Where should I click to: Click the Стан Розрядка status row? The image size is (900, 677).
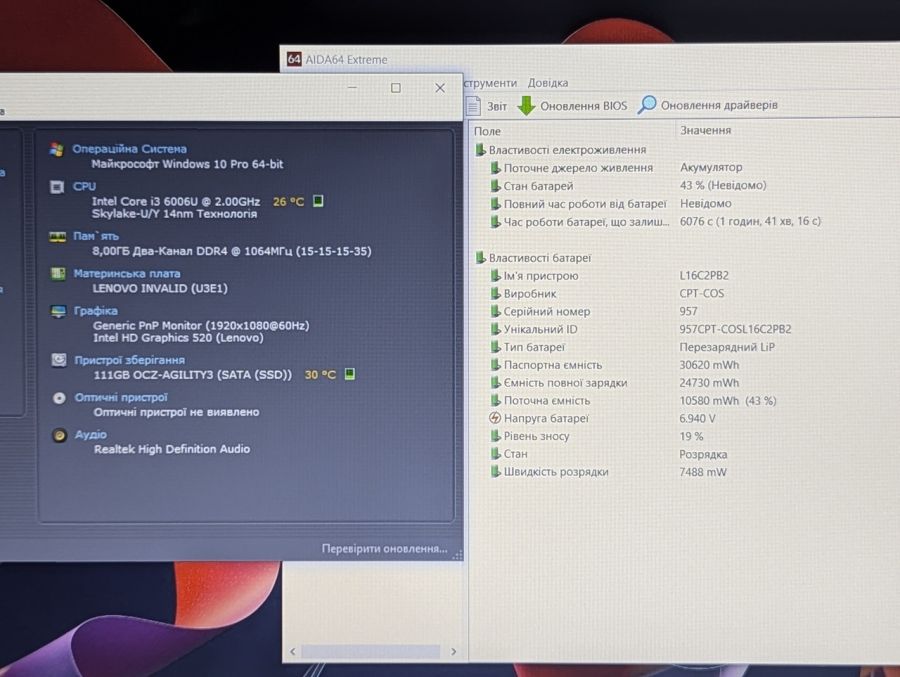(x=608, y=454)
